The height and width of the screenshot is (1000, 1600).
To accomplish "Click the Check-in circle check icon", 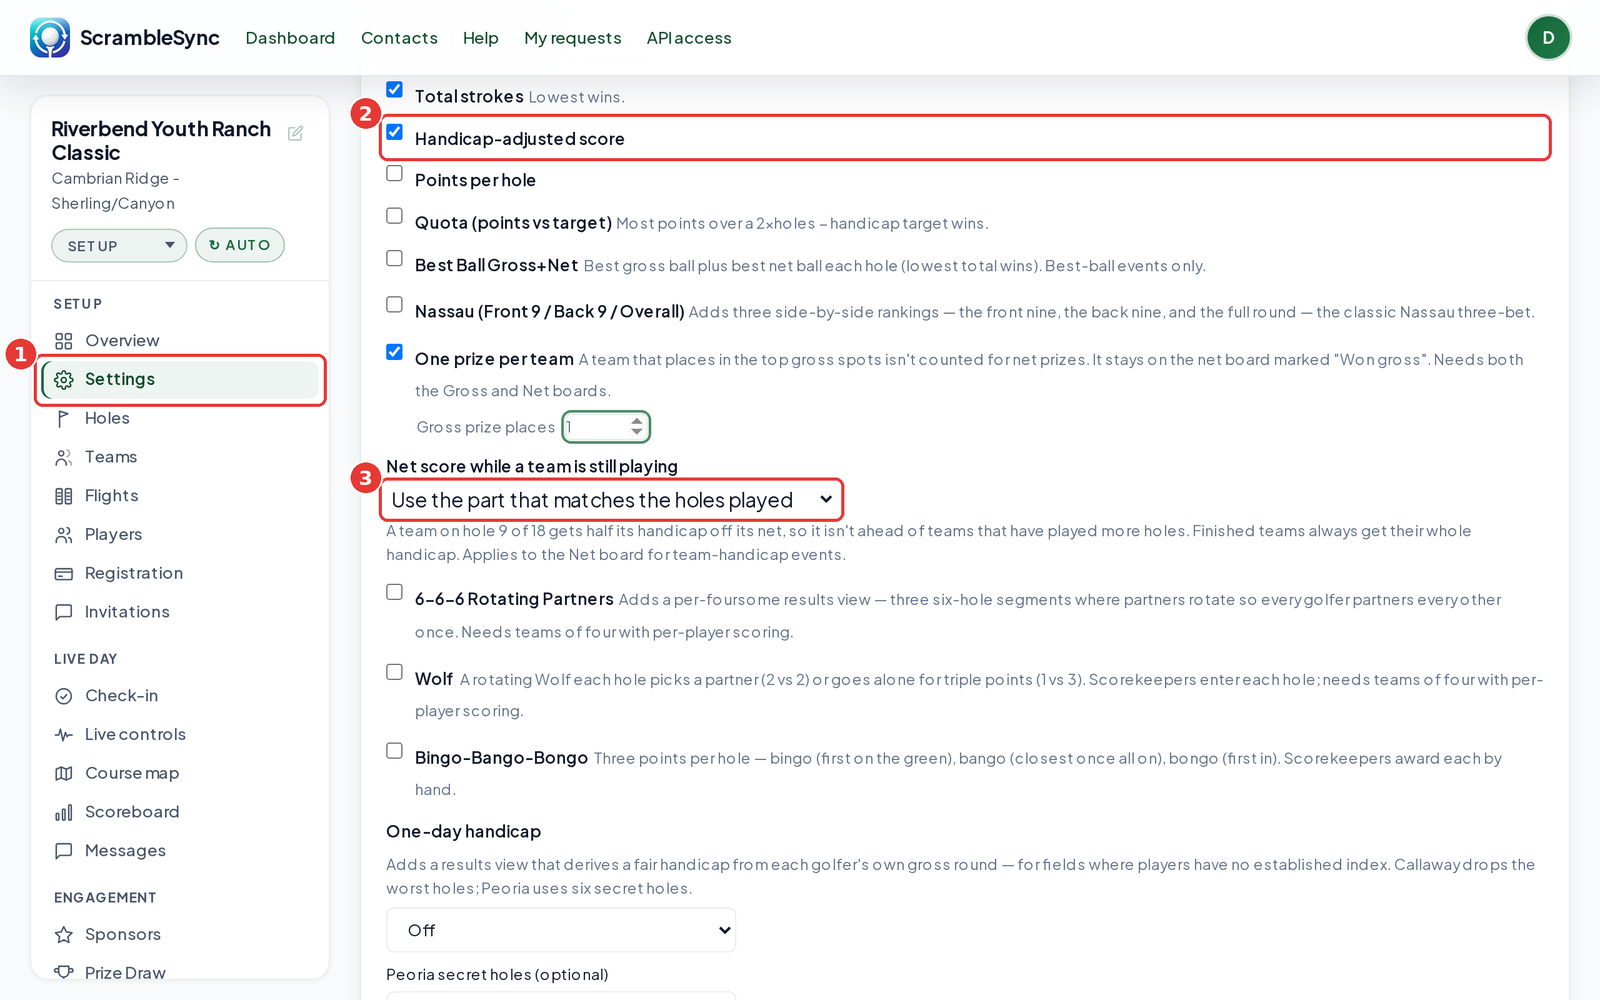I will pyautogui.click(x=64, y=696).
